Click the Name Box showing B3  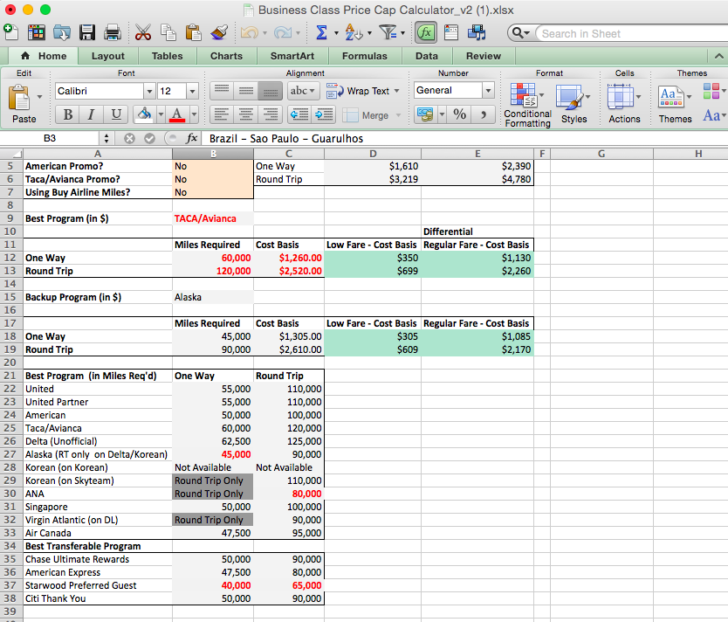pos(50,138)
